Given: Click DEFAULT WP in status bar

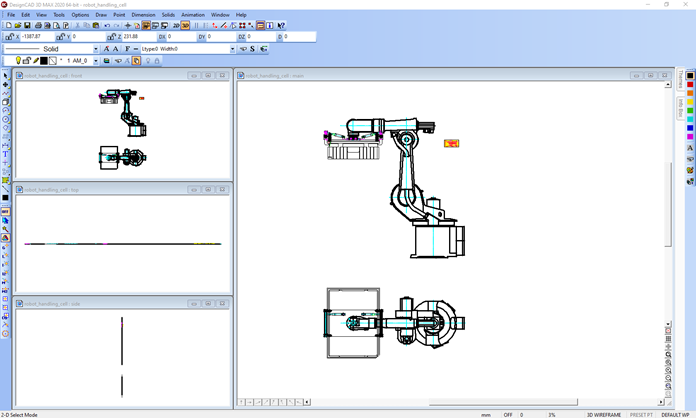Looking at the screenshot, I should (x=675, y=414).
